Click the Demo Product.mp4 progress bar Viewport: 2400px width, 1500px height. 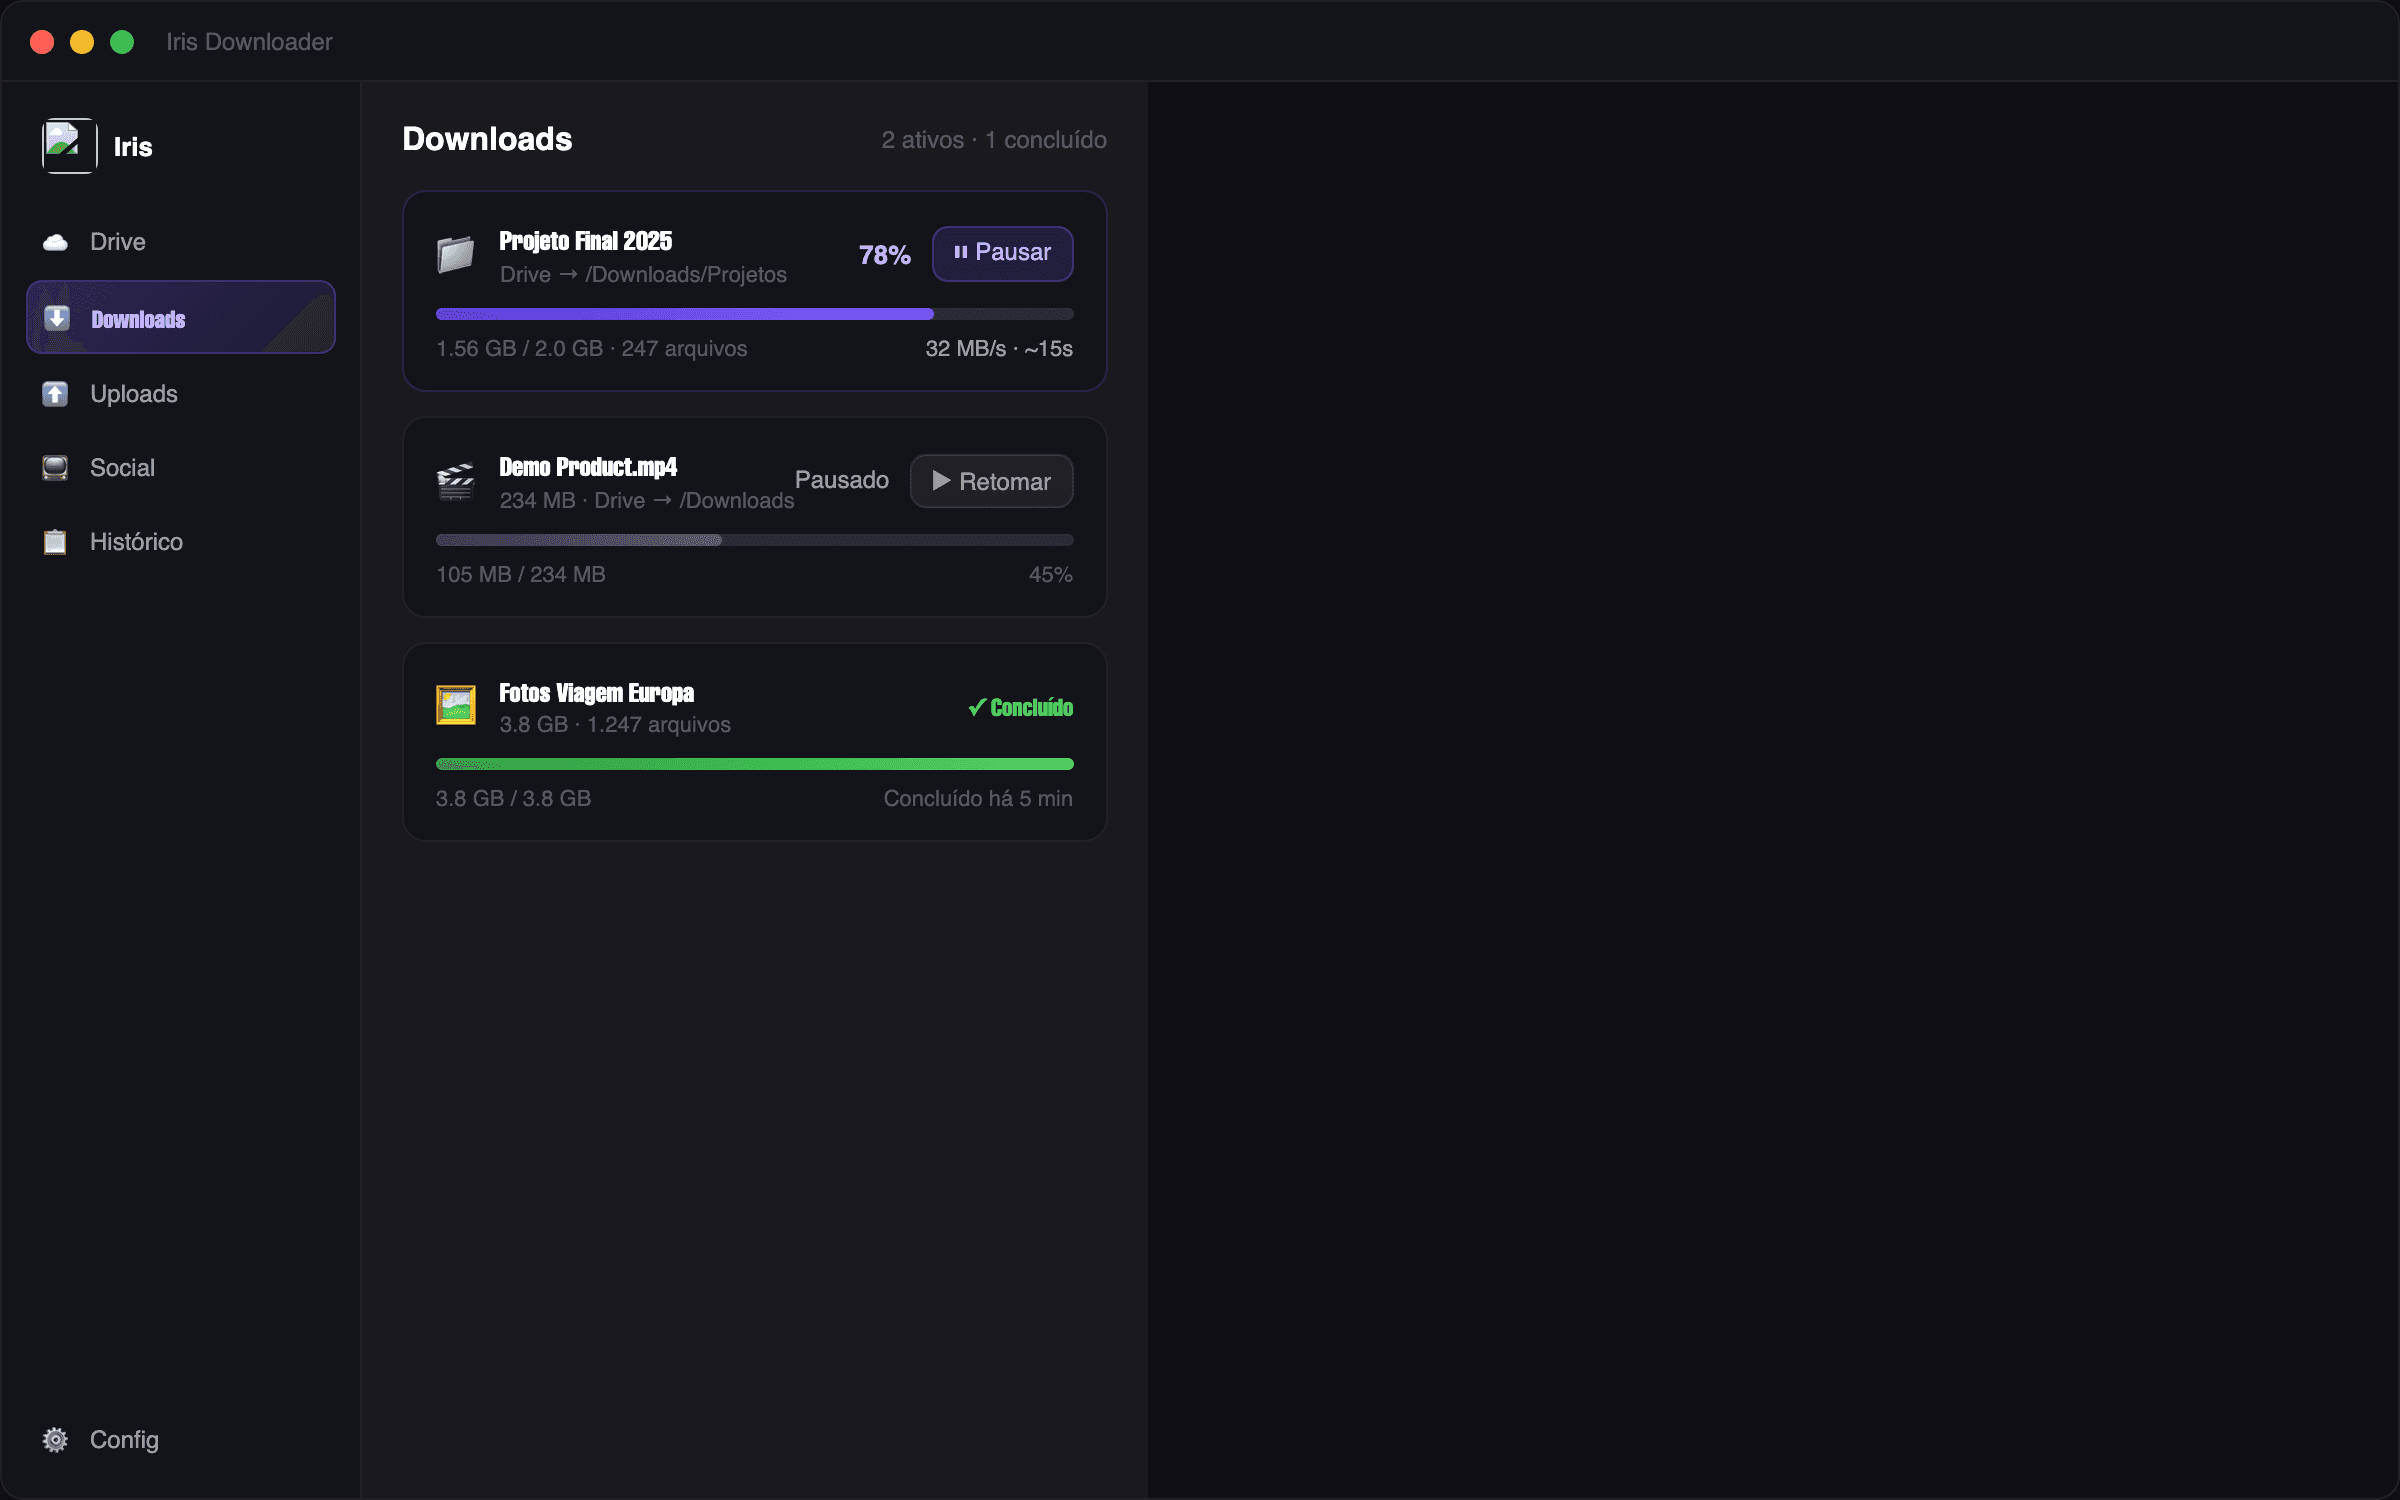(755, 540)
